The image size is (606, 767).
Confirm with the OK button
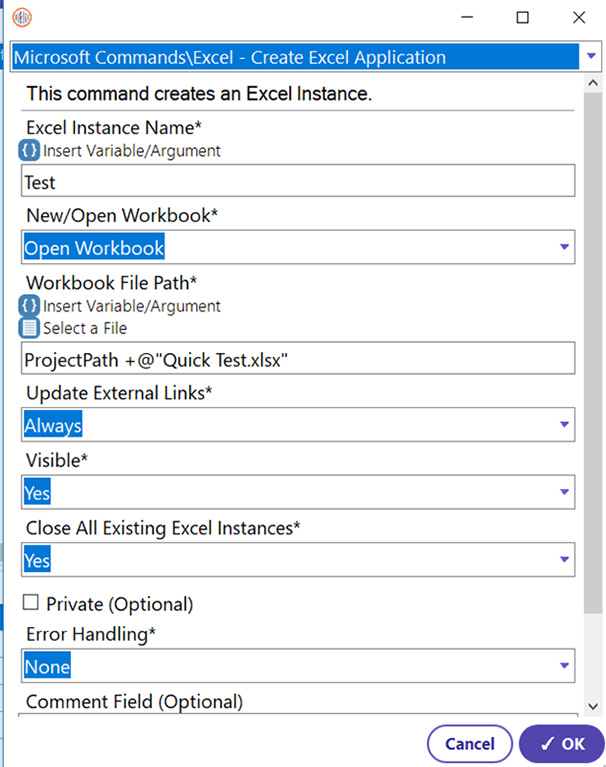(x=562, y=744)
